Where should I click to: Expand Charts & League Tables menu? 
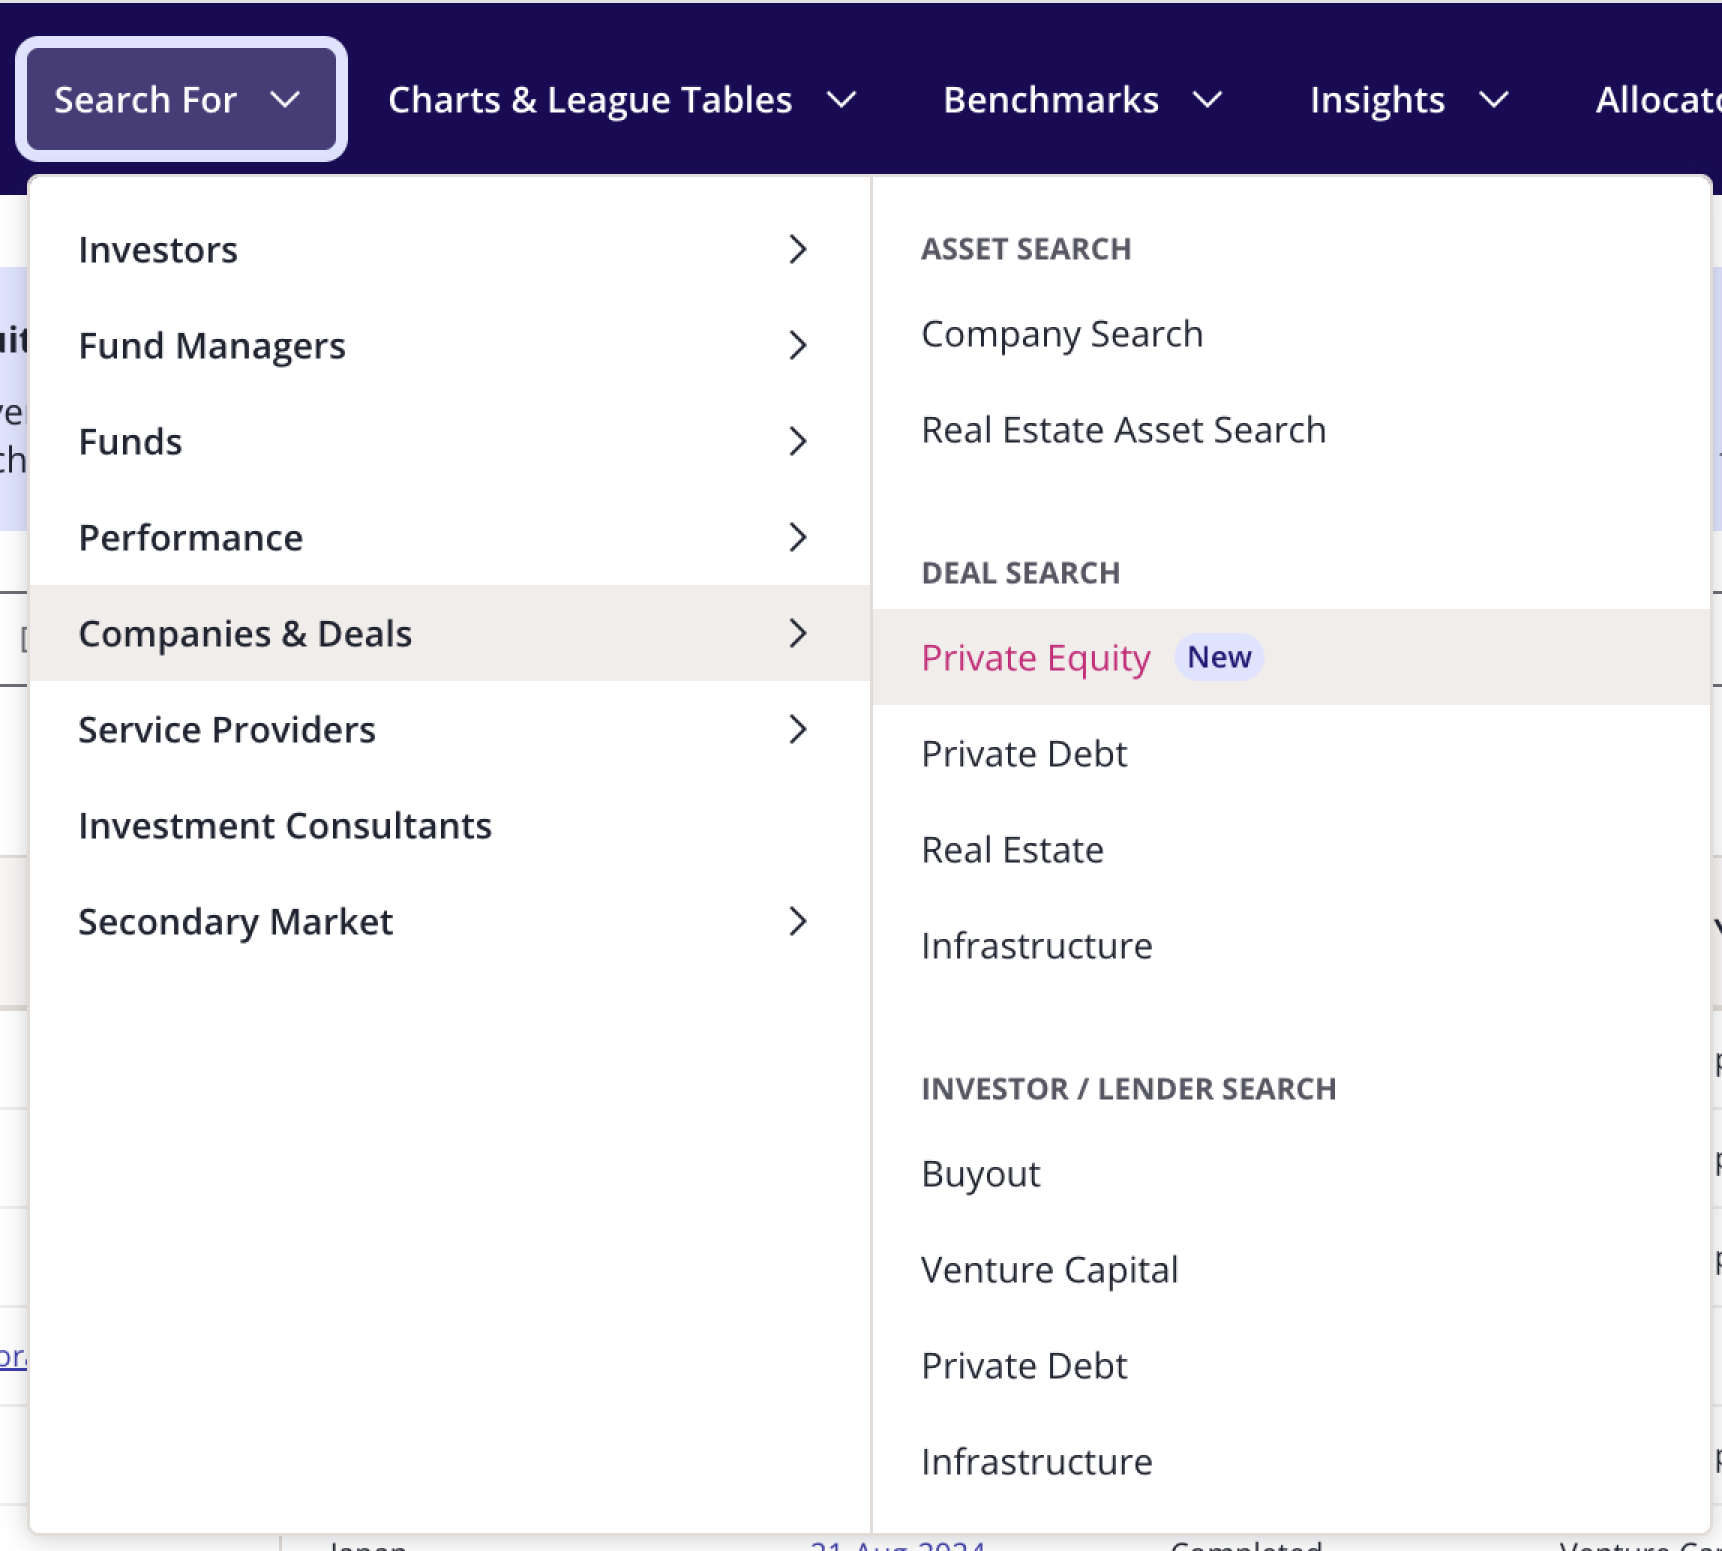click(621, 100)
